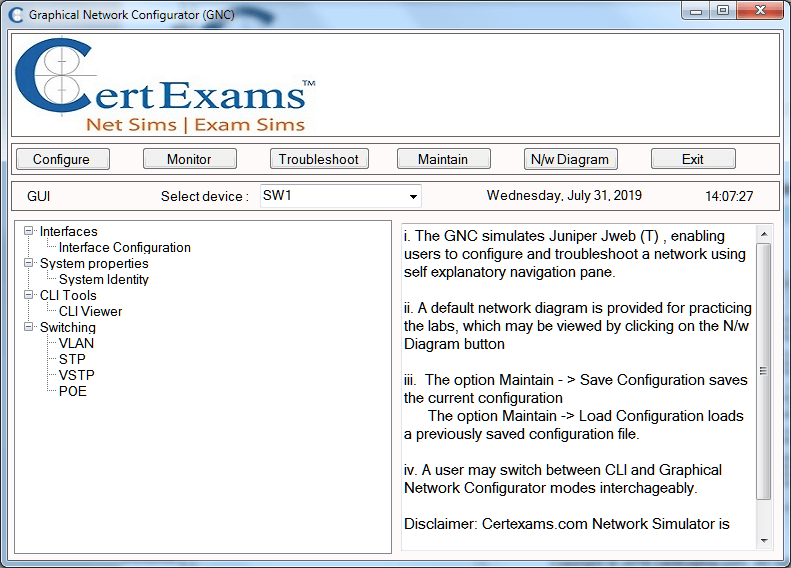Collapse the System properties node
The image size is (791, 568).
point(29,263)
